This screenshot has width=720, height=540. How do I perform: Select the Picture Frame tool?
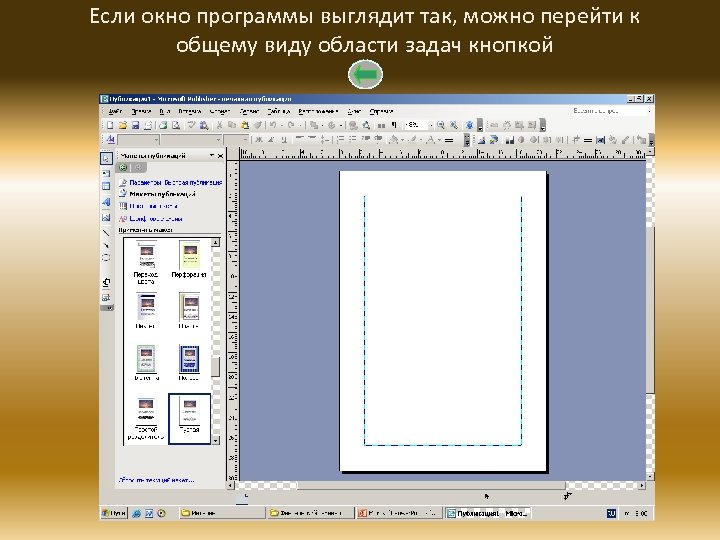click(x=107, y=217)
